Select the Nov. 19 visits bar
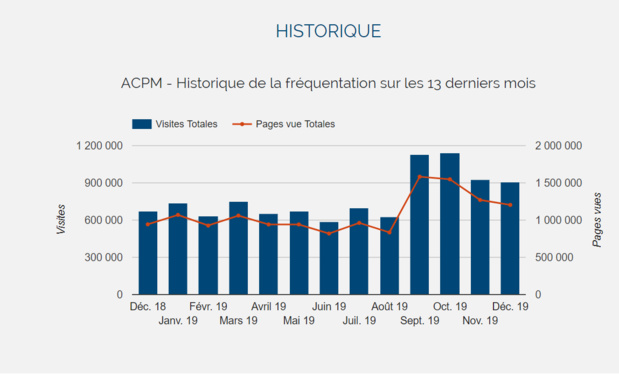619x375 pixels. [480, 237]
